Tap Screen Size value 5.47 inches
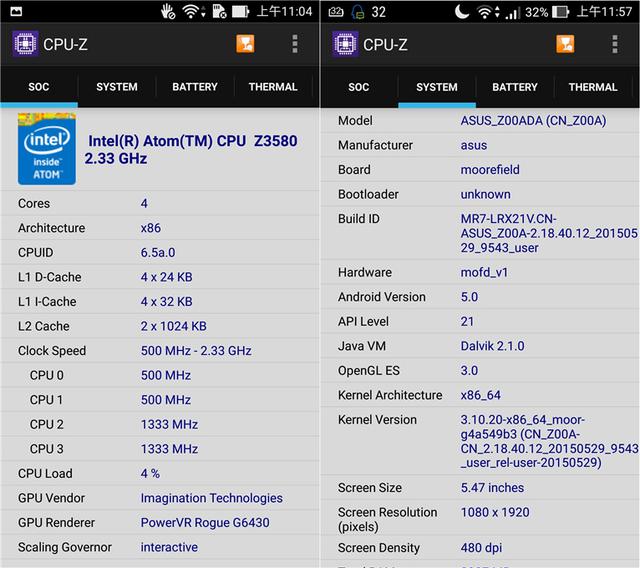The height and width of the screenshot is (568, 640). (x=492, y=488)
